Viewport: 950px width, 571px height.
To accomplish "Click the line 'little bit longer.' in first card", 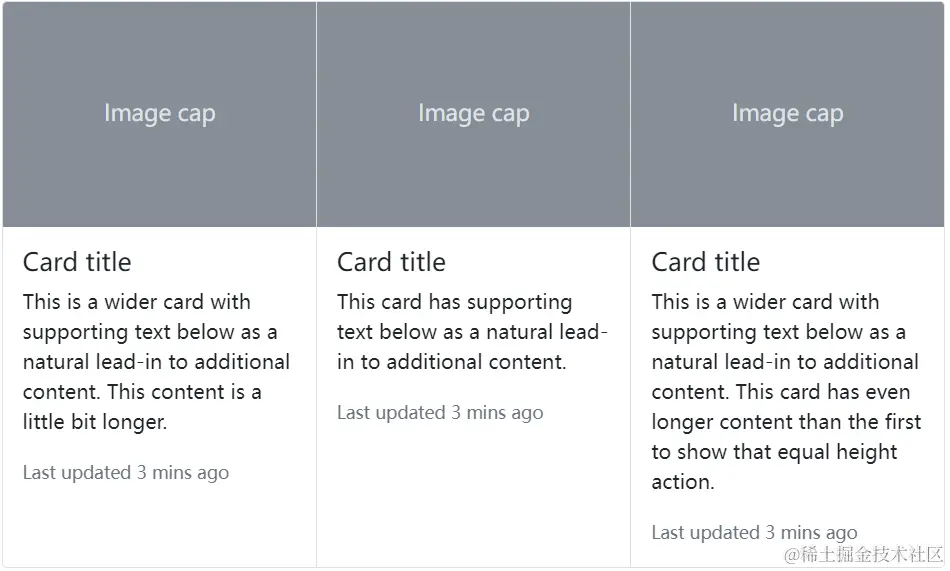I will [95, 422].
